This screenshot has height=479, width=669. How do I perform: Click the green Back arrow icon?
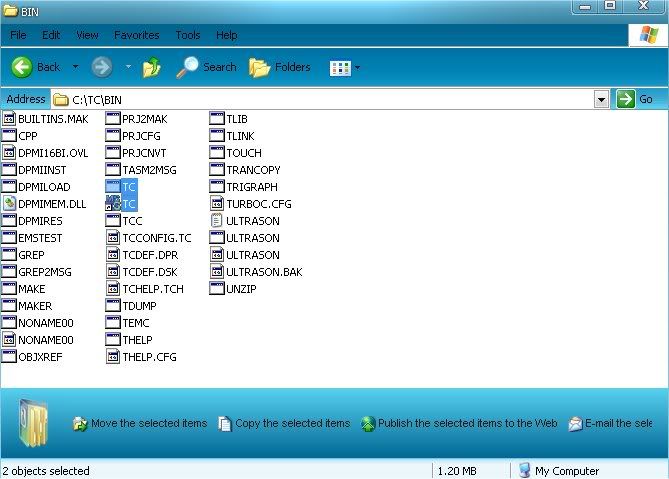coord(21,67)
